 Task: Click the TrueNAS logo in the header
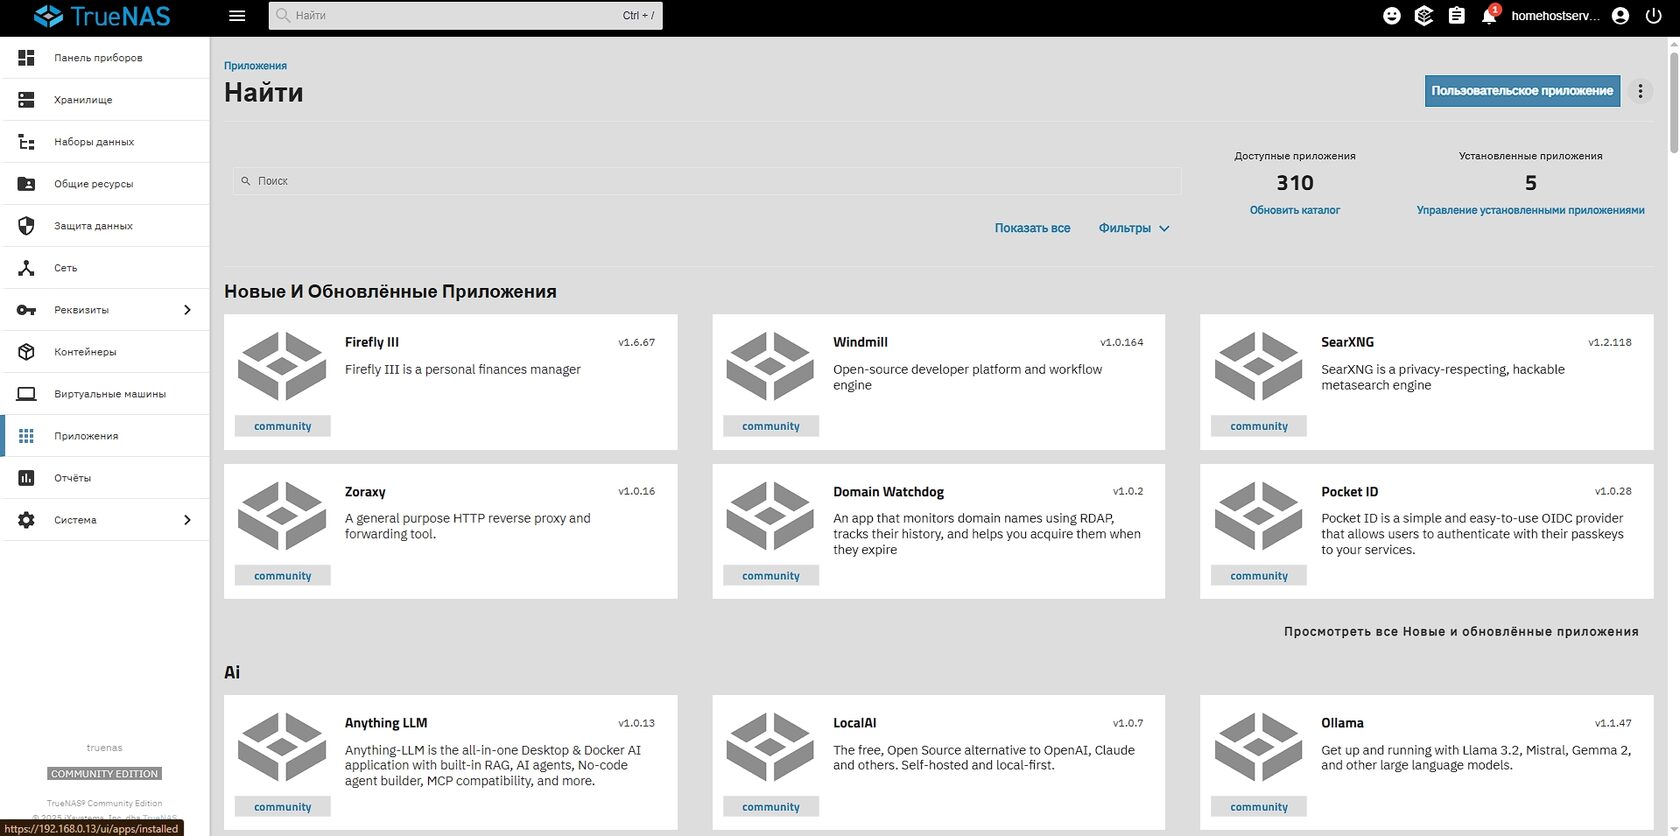pos(102,16)
